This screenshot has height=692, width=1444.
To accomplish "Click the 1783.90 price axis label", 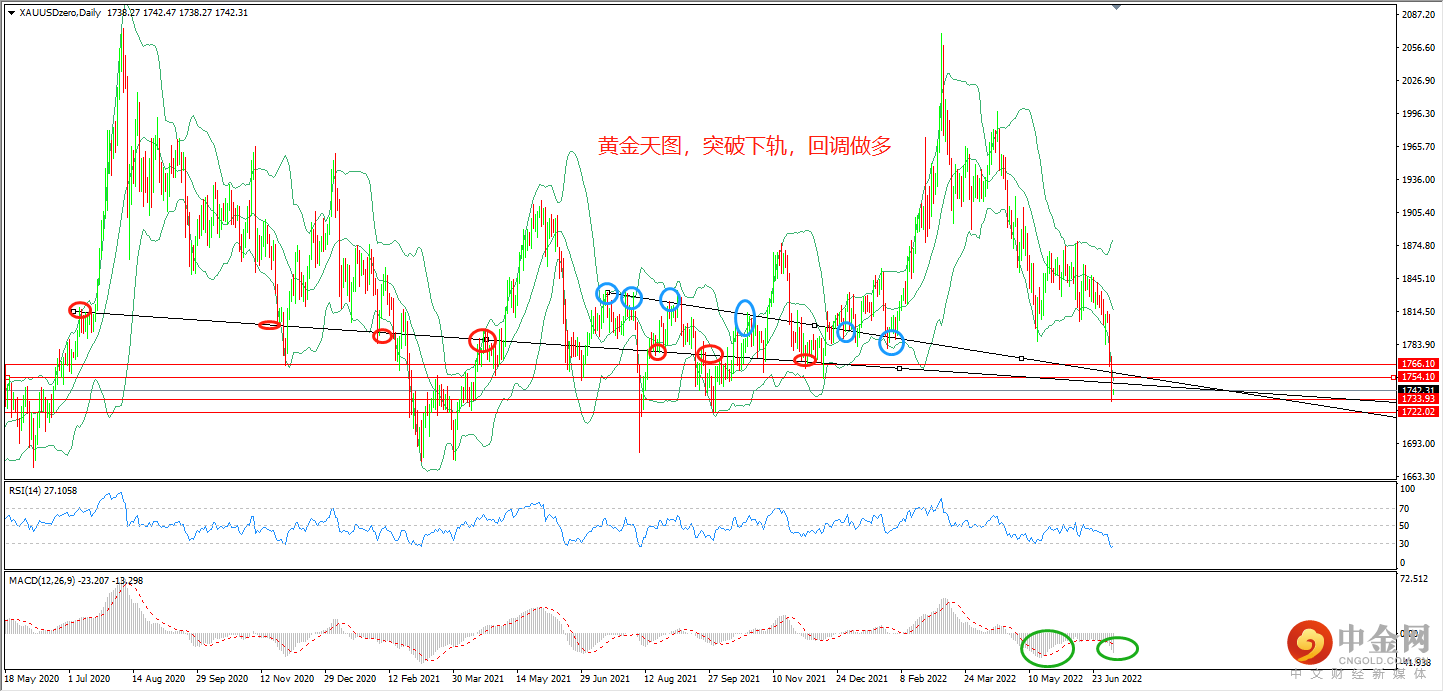I will coord(1420,345).
